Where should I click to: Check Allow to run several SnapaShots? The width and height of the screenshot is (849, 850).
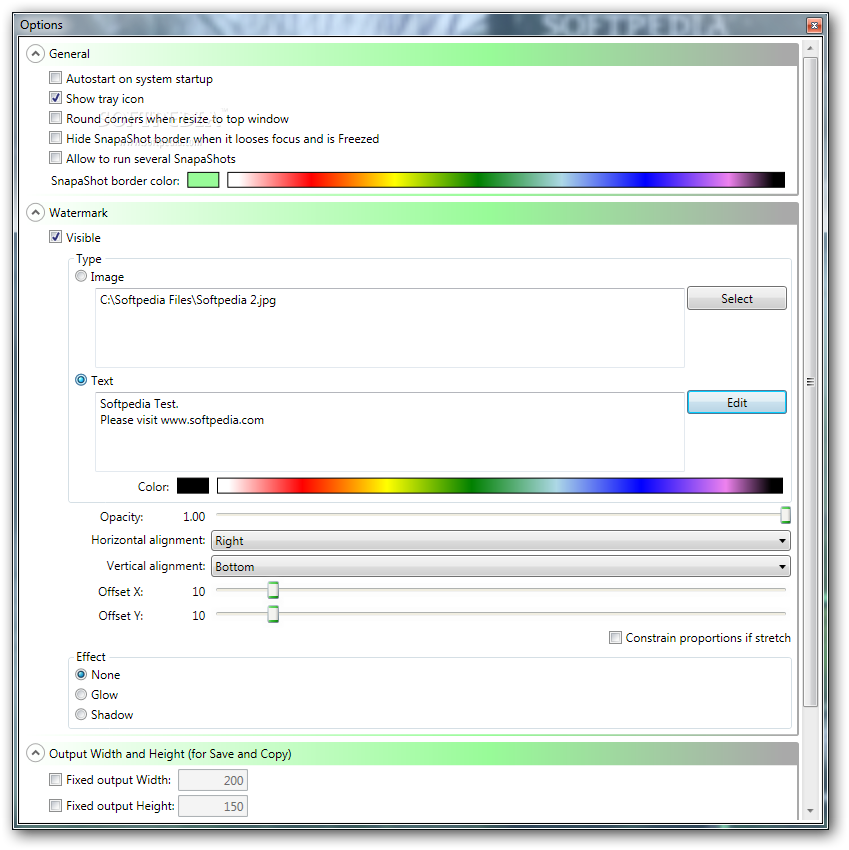55,158
